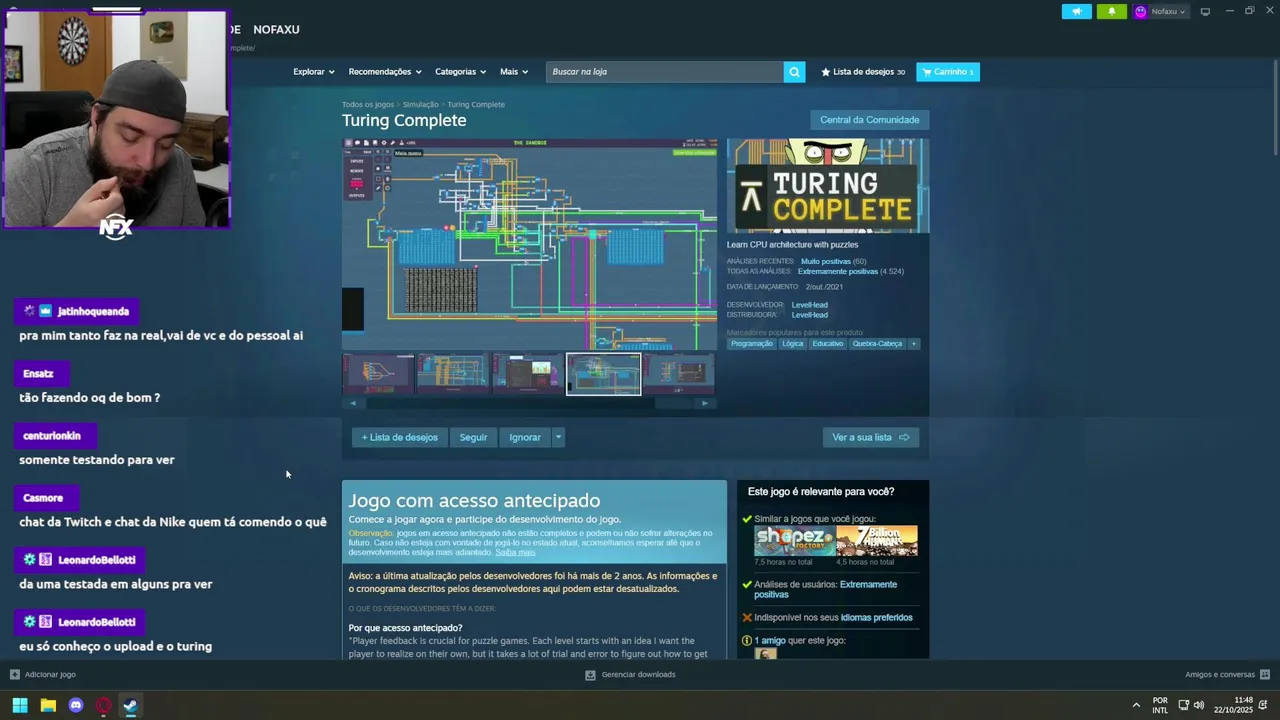Open 7 Billion Humans similar game image
Viewport: 1280px width, 720px height.
pyautogui.click(x=877, y=541)
